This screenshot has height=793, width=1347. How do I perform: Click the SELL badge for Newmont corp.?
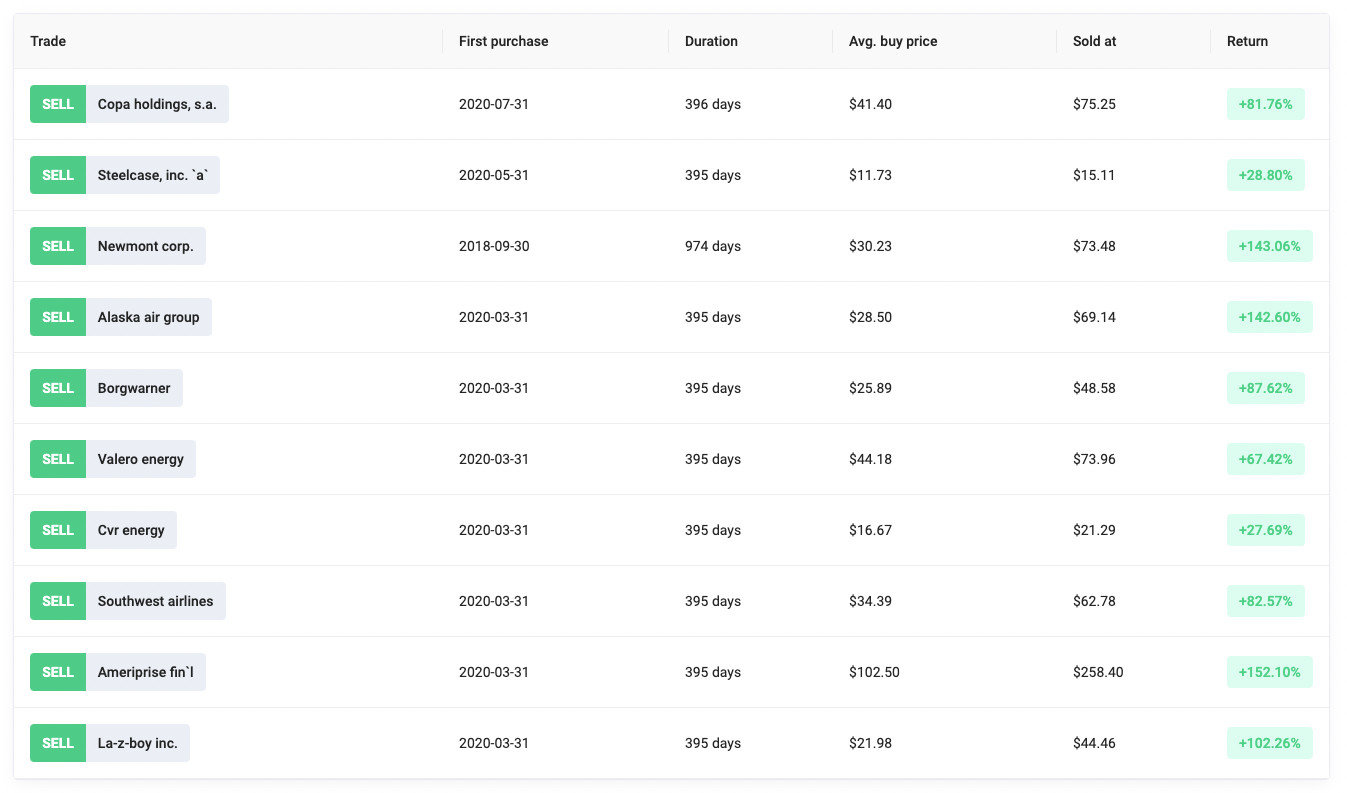point(58,246)
